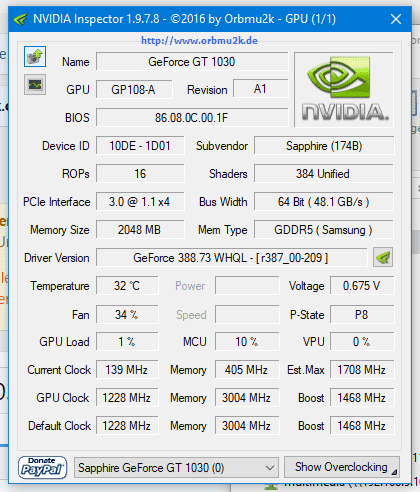Close the NVIDIA Inspector window
The width and height of the screenshot is (420, 492).
(396, 19)
